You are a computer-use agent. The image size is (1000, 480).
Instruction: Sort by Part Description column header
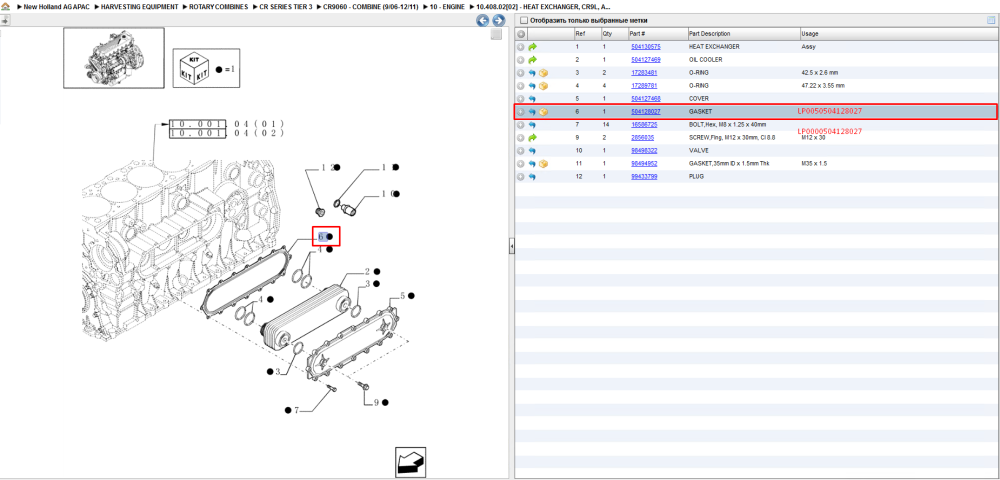[x=709, y=34]
